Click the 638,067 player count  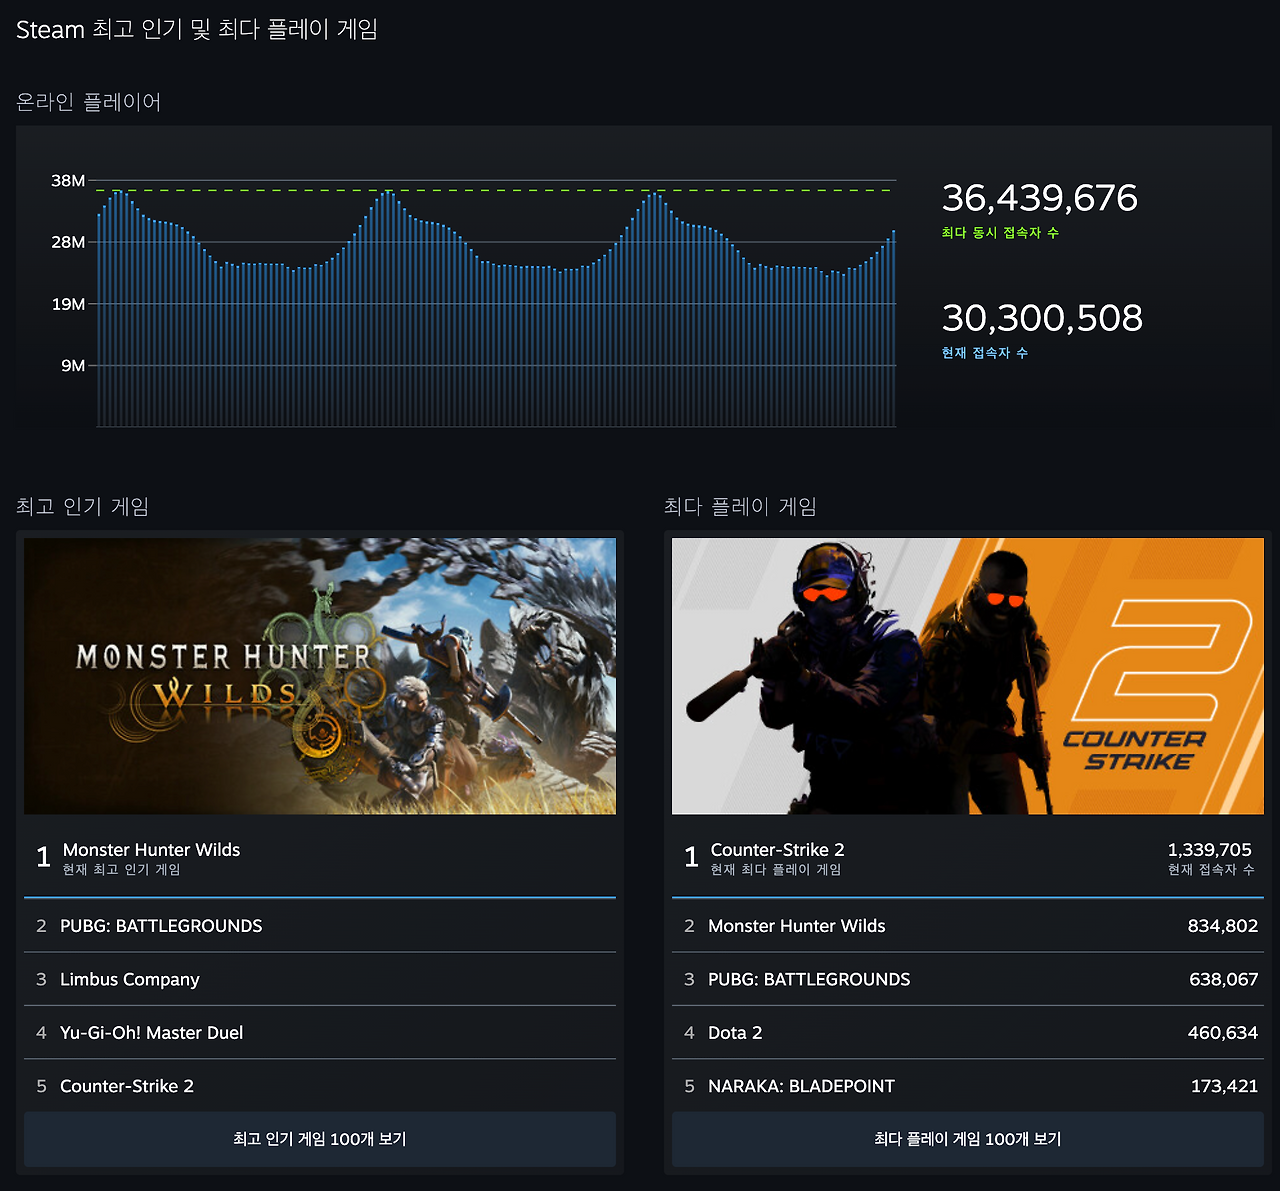point(1224,979)
